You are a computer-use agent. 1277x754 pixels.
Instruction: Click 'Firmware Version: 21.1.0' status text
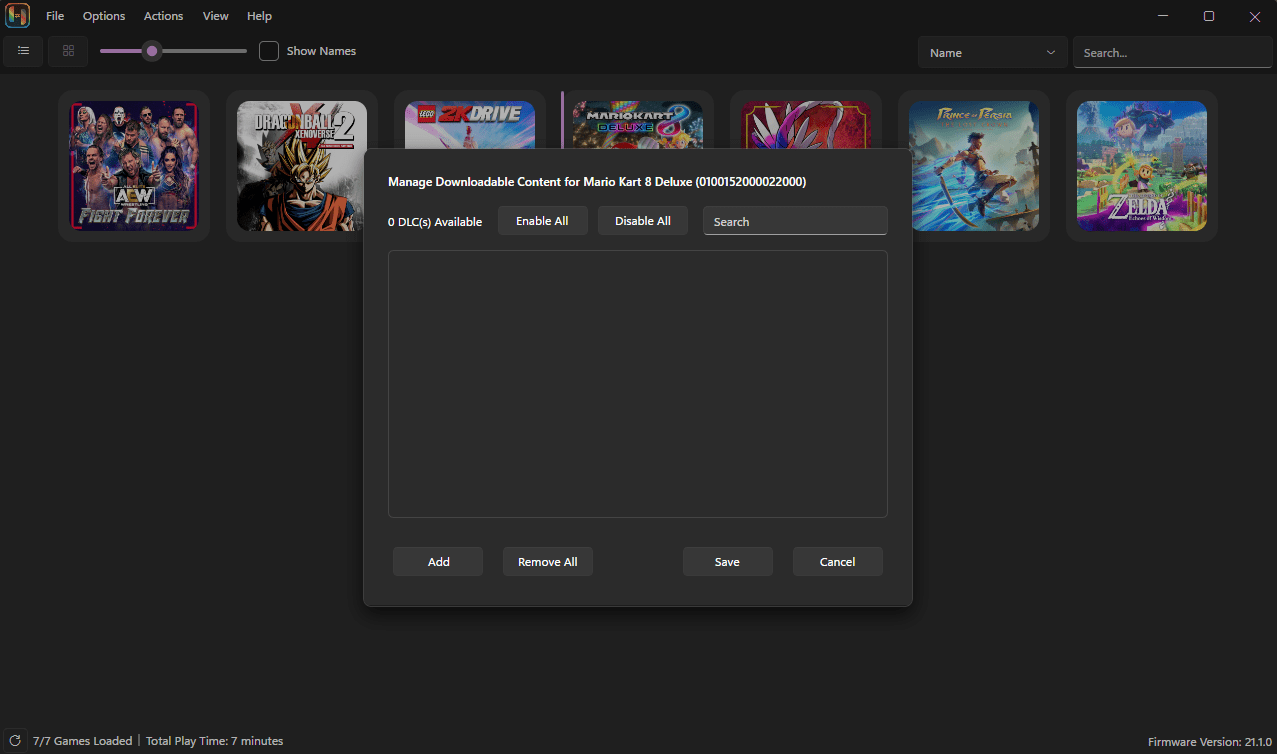pyautogui.click(x=1209, y=742)
